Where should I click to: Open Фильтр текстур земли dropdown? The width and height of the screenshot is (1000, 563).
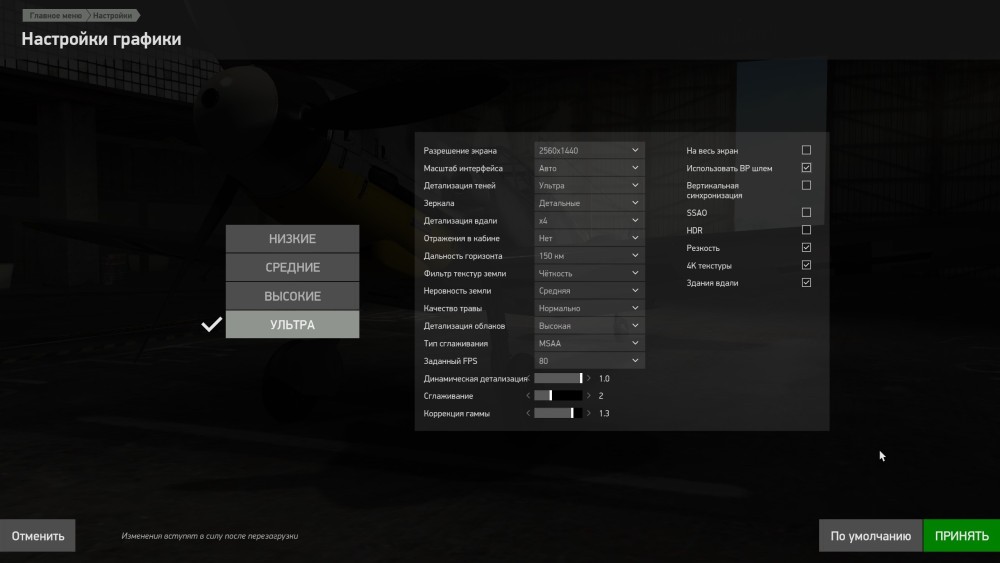coord(589,273)
